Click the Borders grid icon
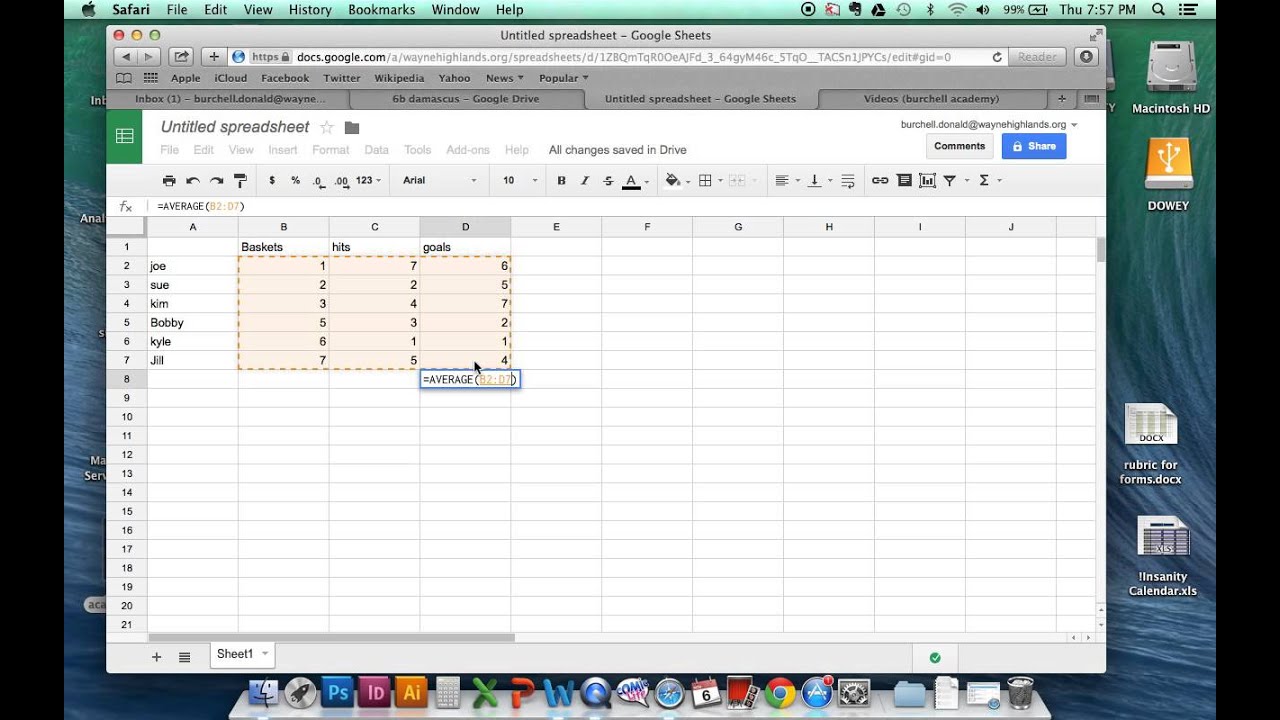 [705, 181]
